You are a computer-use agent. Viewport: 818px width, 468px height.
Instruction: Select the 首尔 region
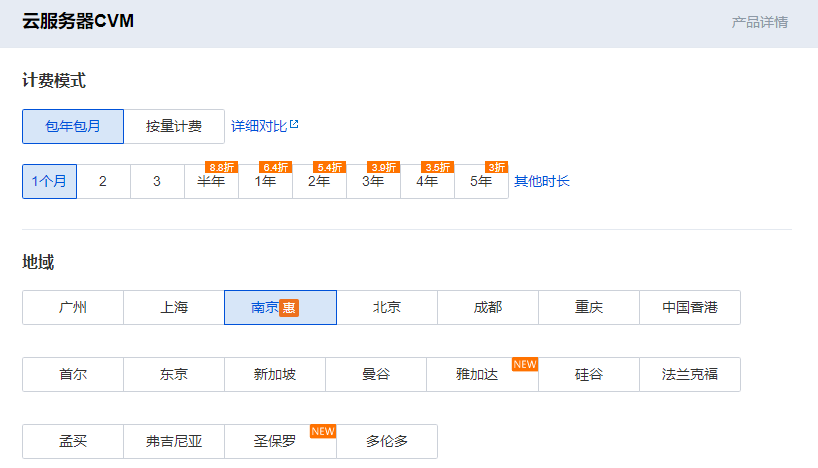(x=73, y=374)
